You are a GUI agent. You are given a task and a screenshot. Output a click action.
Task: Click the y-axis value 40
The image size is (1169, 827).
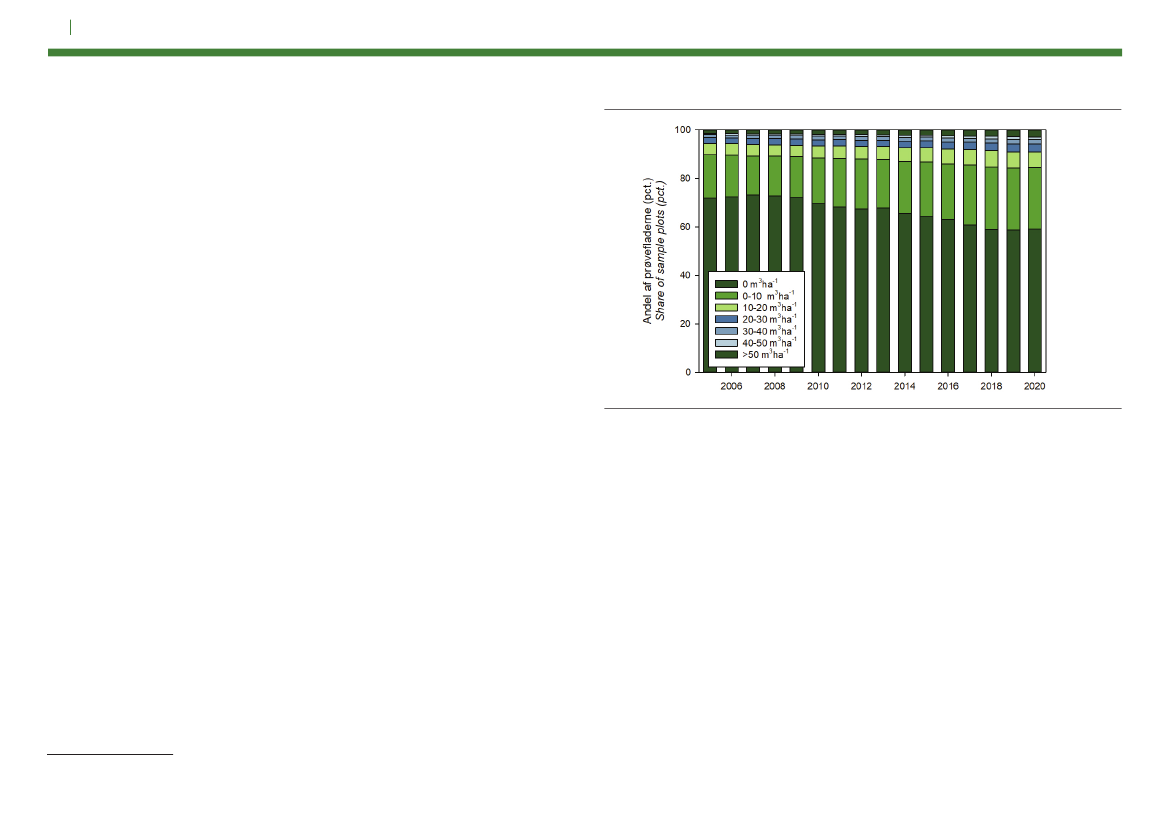[x=685, y=275]
